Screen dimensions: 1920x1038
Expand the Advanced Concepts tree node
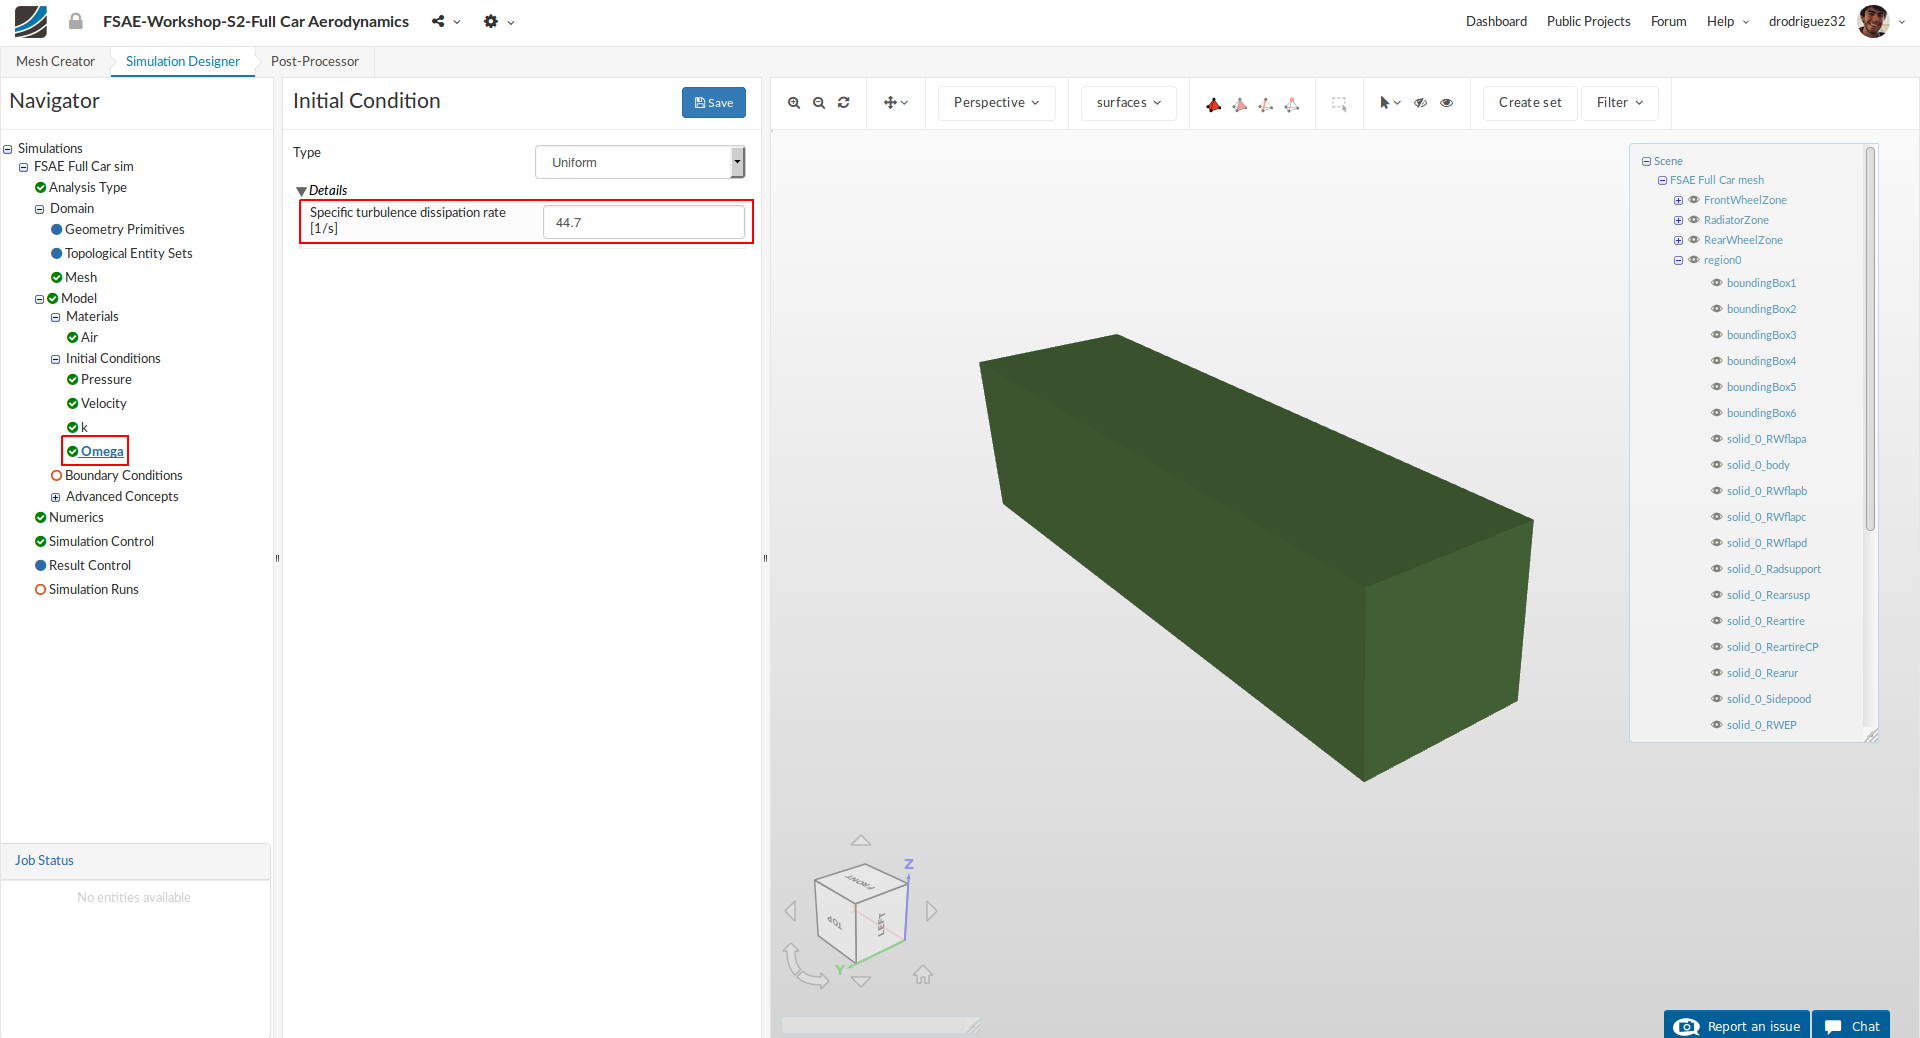point(56,497)
